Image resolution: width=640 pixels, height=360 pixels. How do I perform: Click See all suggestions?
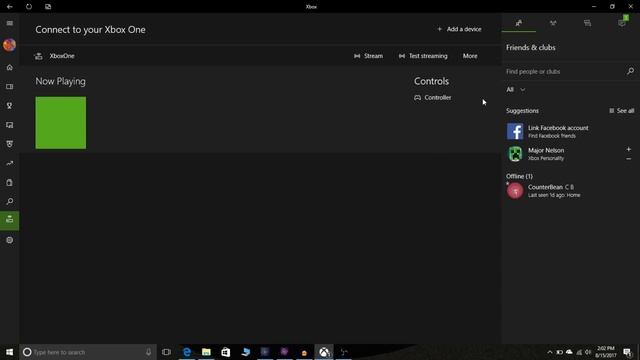pos(622,111)
